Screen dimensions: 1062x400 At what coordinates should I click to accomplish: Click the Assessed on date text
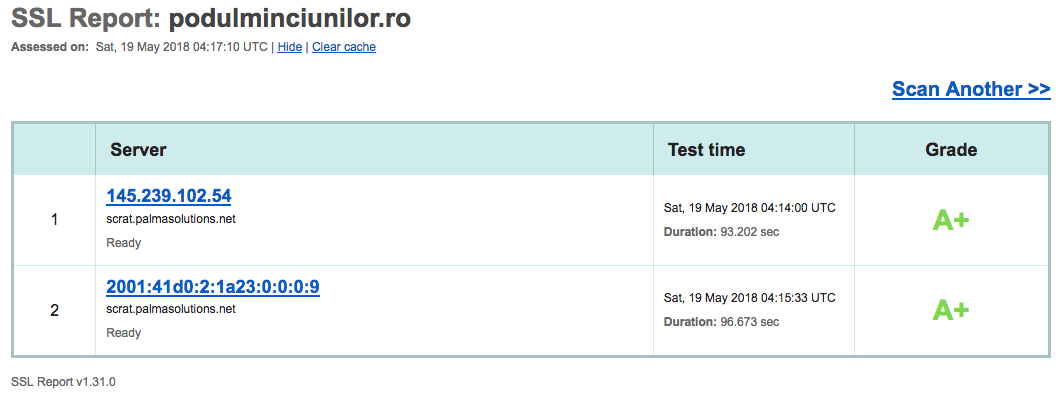tap(181, 47)
